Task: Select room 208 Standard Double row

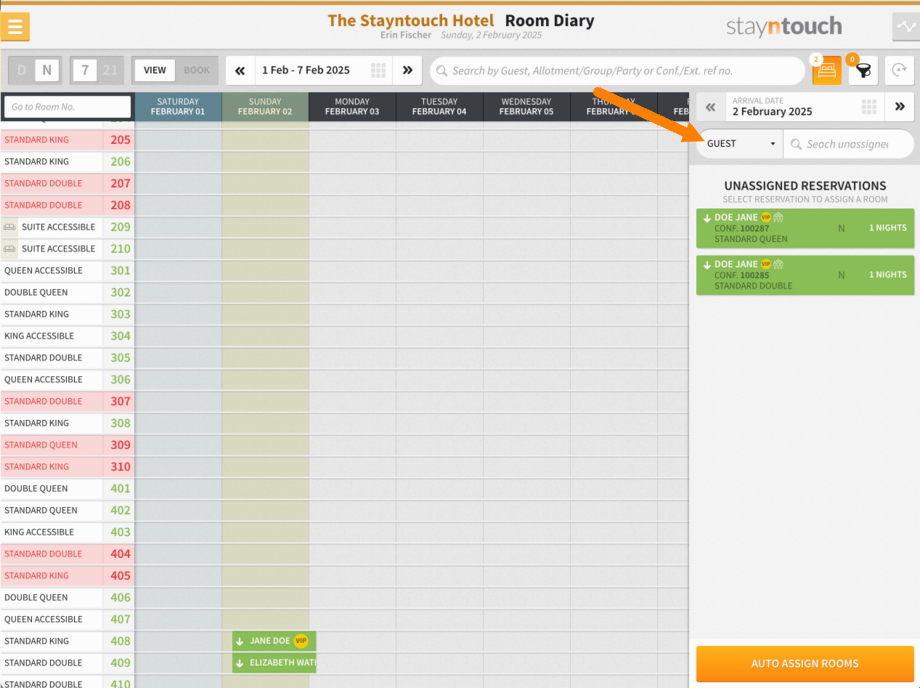Action: (67, 205)
